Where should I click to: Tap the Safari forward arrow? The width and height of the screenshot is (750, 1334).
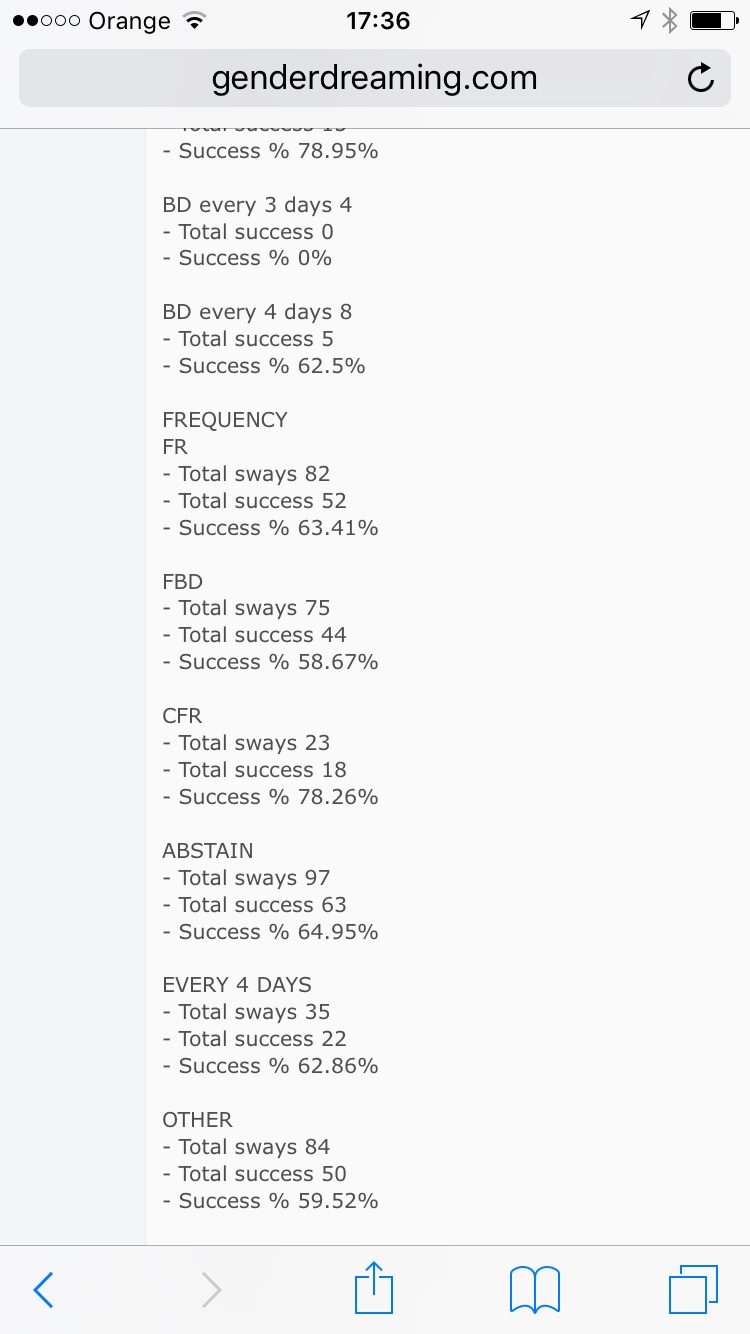[x=211, y=1290]
